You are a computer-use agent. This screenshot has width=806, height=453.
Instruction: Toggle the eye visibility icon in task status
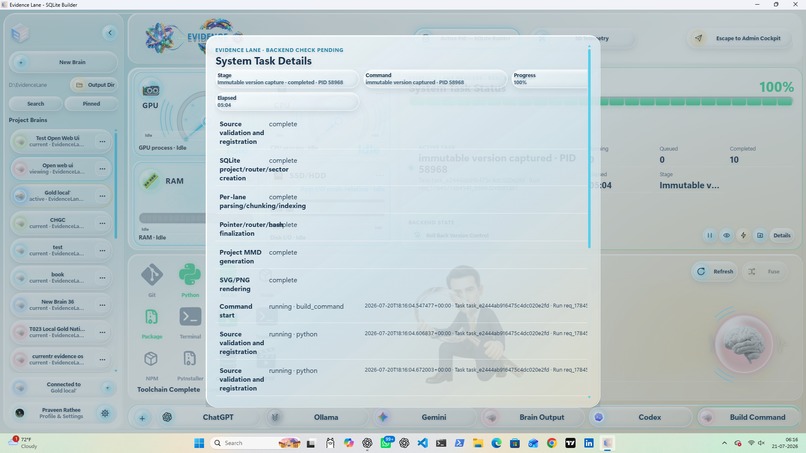(726, 235)
